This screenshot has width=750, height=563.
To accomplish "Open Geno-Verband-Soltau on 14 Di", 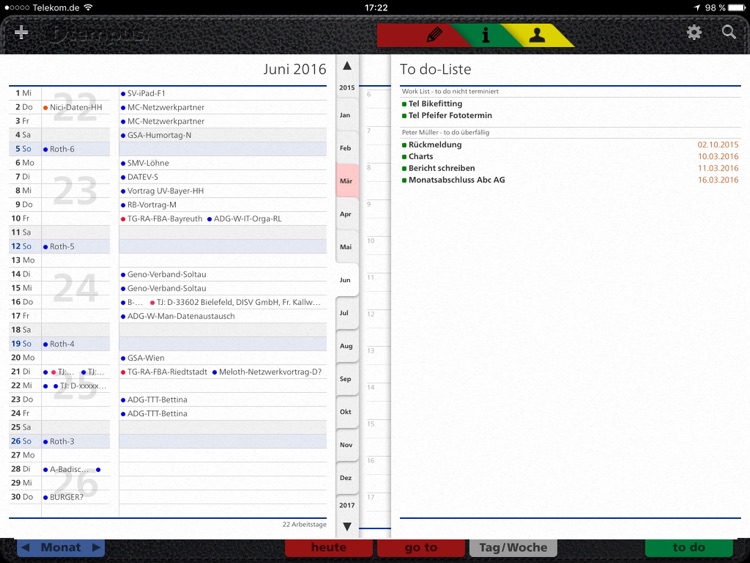I will 164,275.
